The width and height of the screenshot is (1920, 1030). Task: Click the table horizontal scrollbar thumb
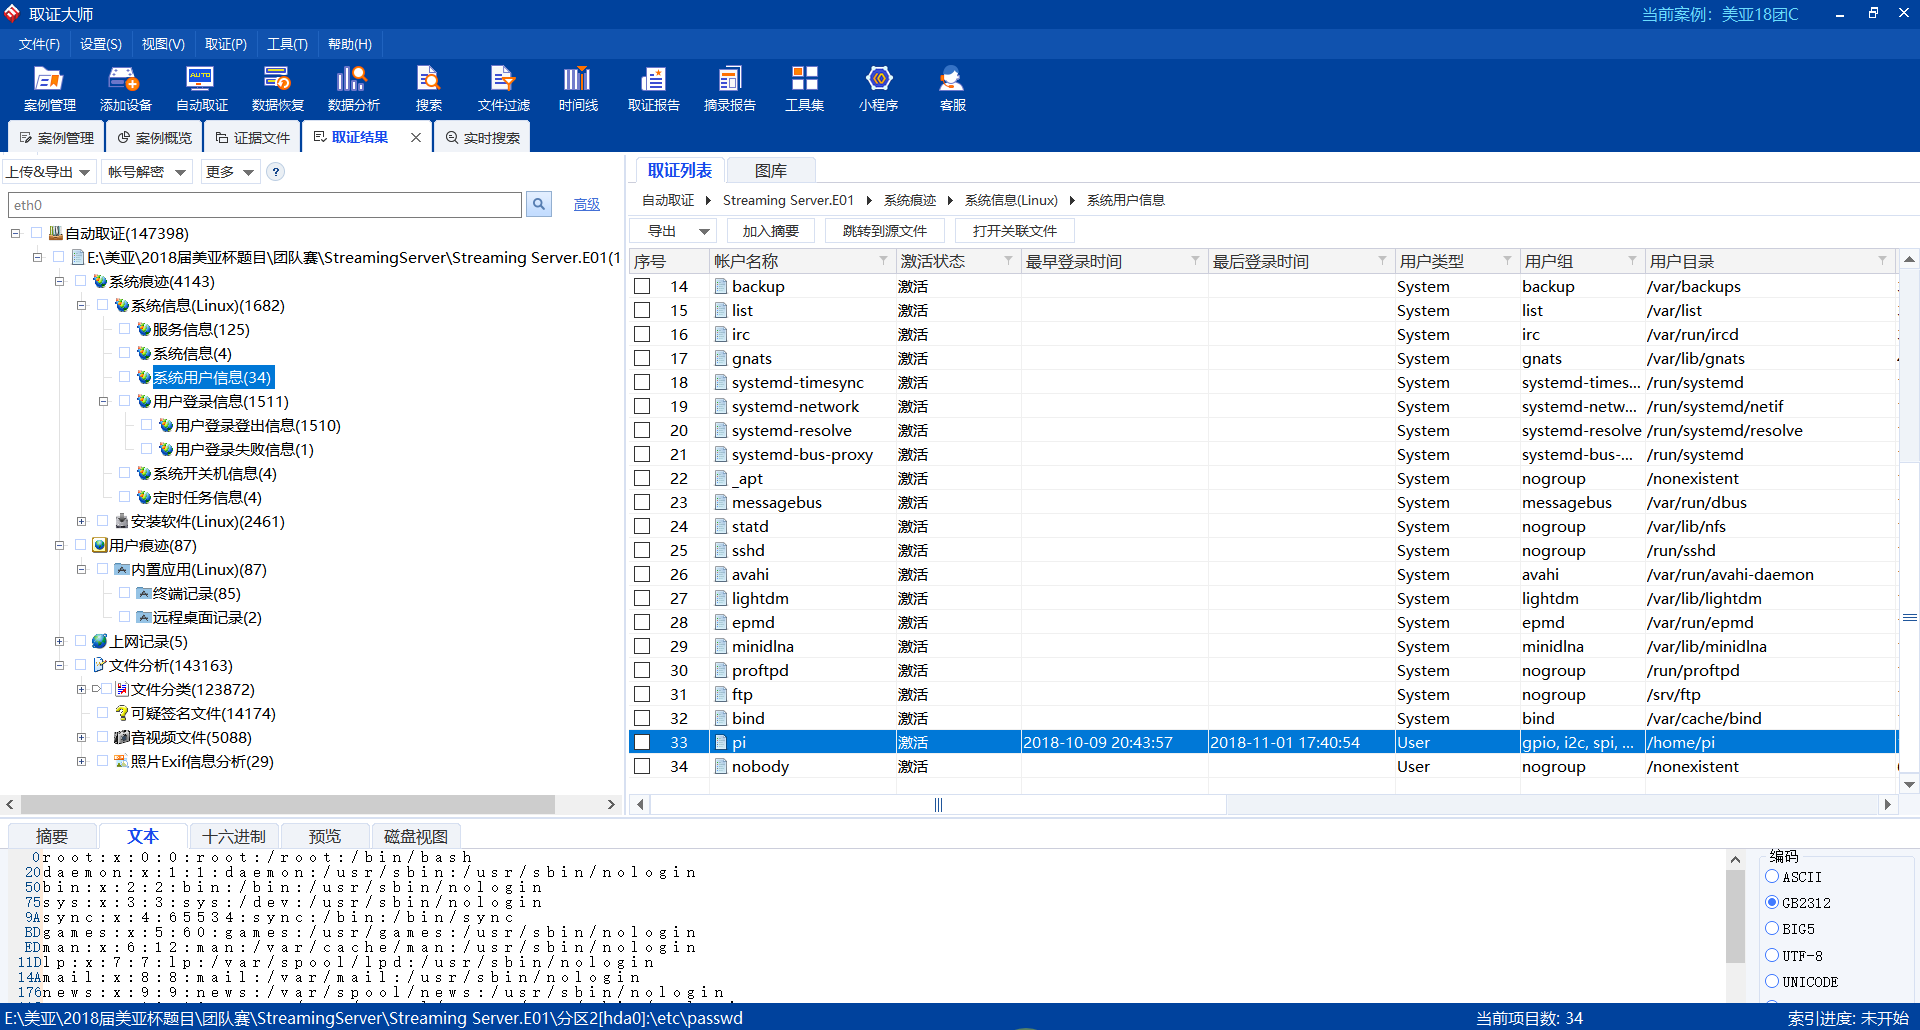click(x=938, y=804)
